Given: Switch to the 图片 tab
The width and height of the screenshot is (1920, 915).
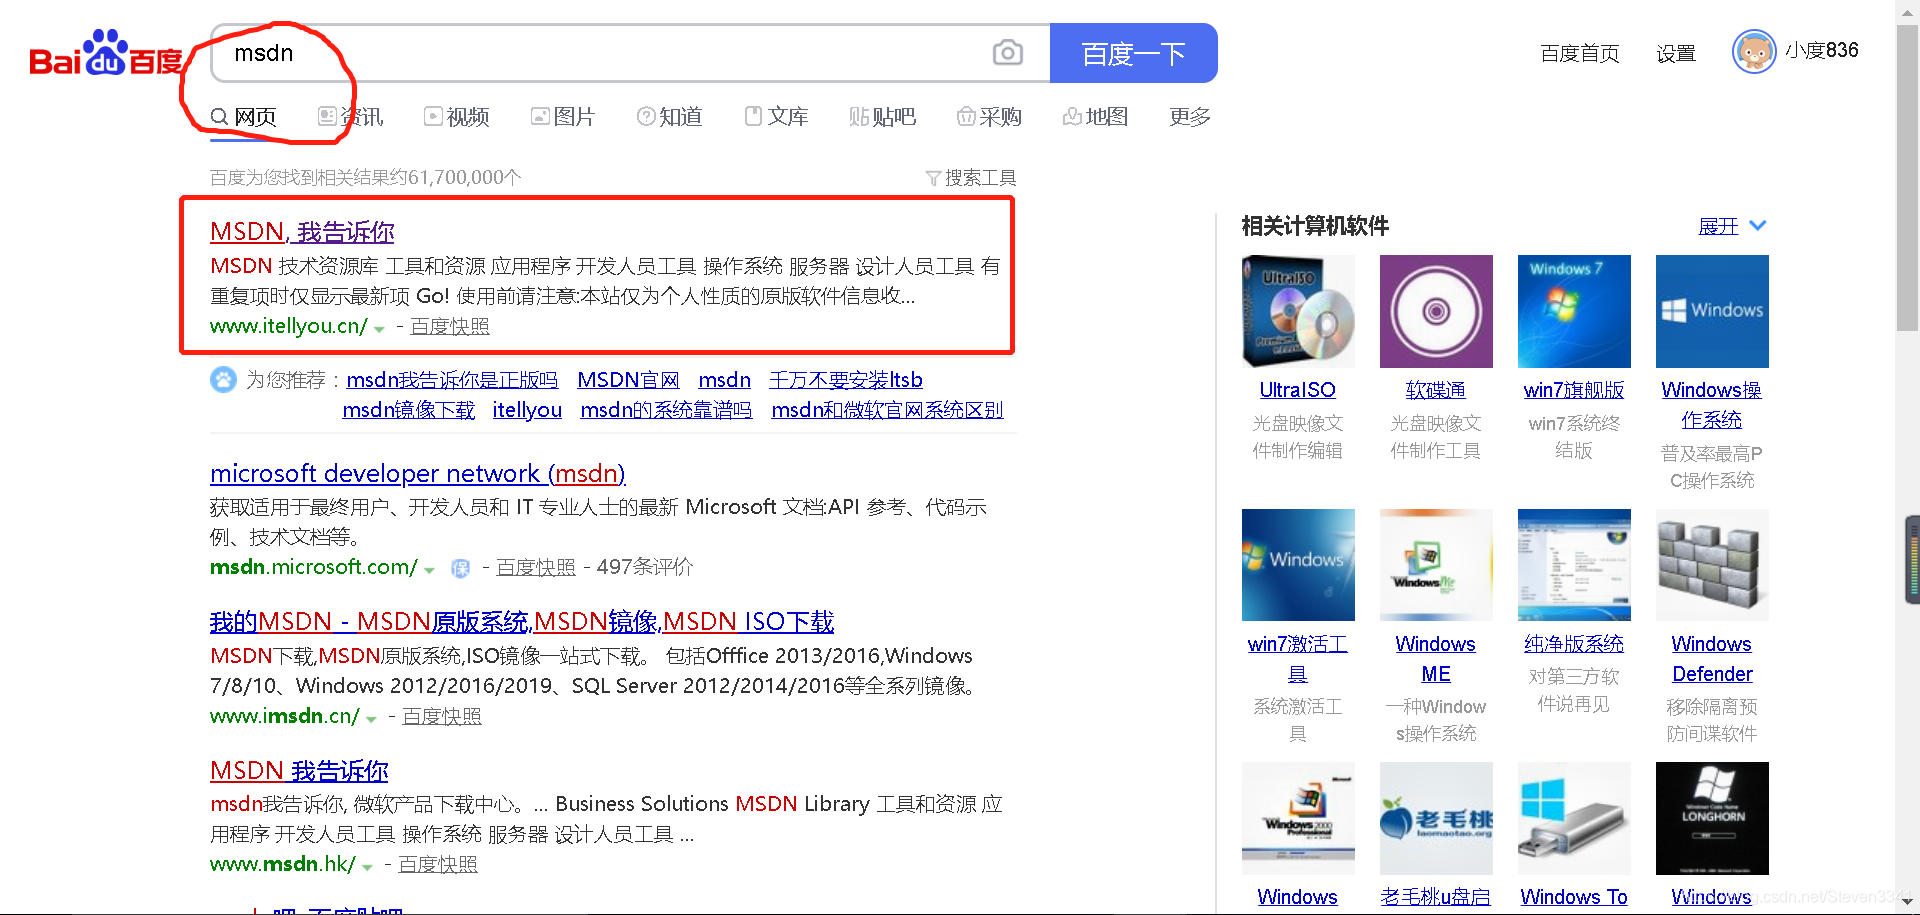Looking at the screenshot, I should pos(563,117).
